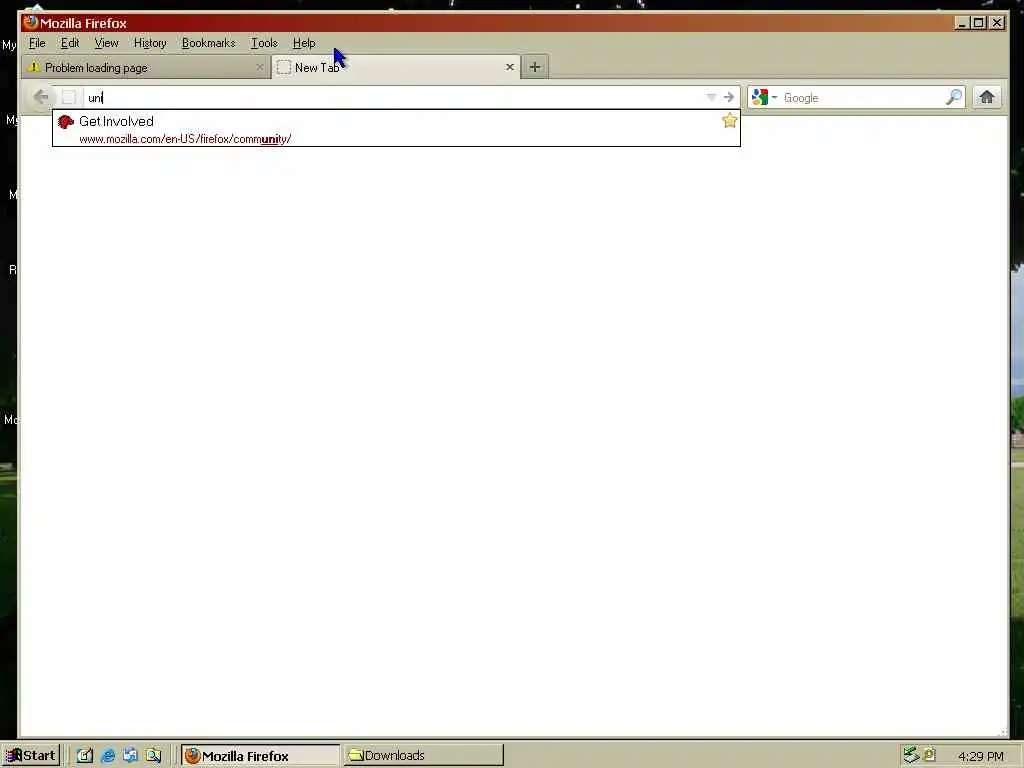The width and height of the screenshot is (1024, 768).
Task: Click the mozilla.com community URL suggestion
Action: pos(185,139)
